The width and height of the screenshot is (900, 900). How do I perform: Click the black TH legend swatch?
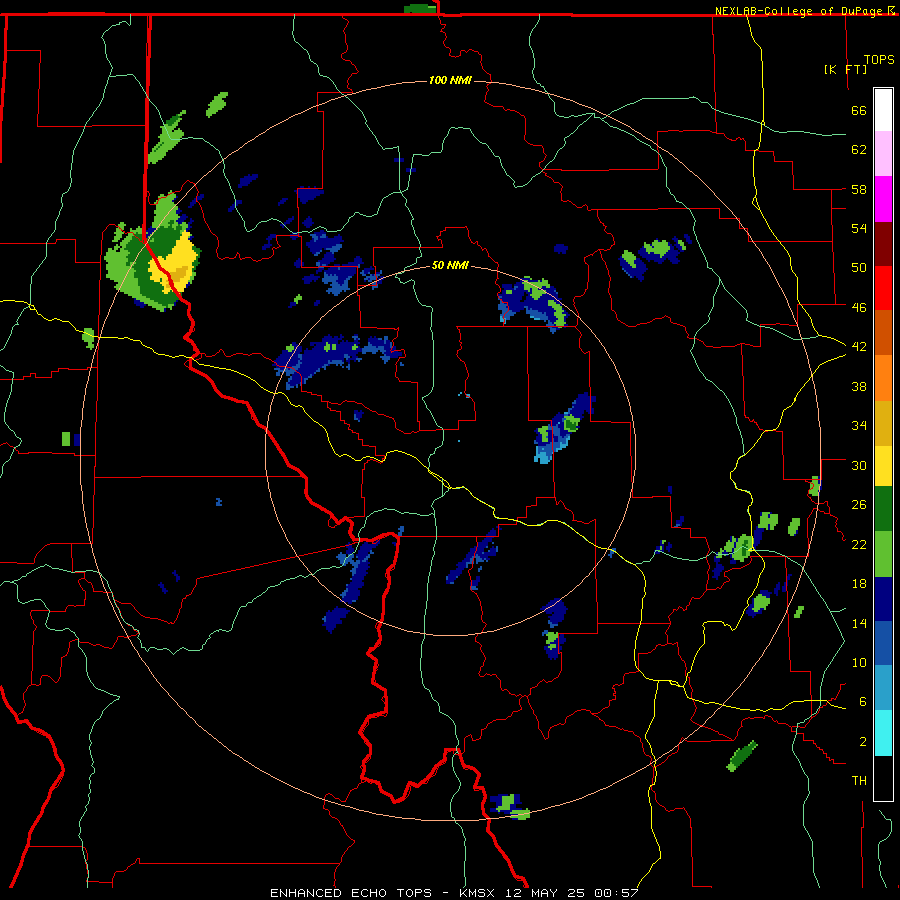pos(883,778)
